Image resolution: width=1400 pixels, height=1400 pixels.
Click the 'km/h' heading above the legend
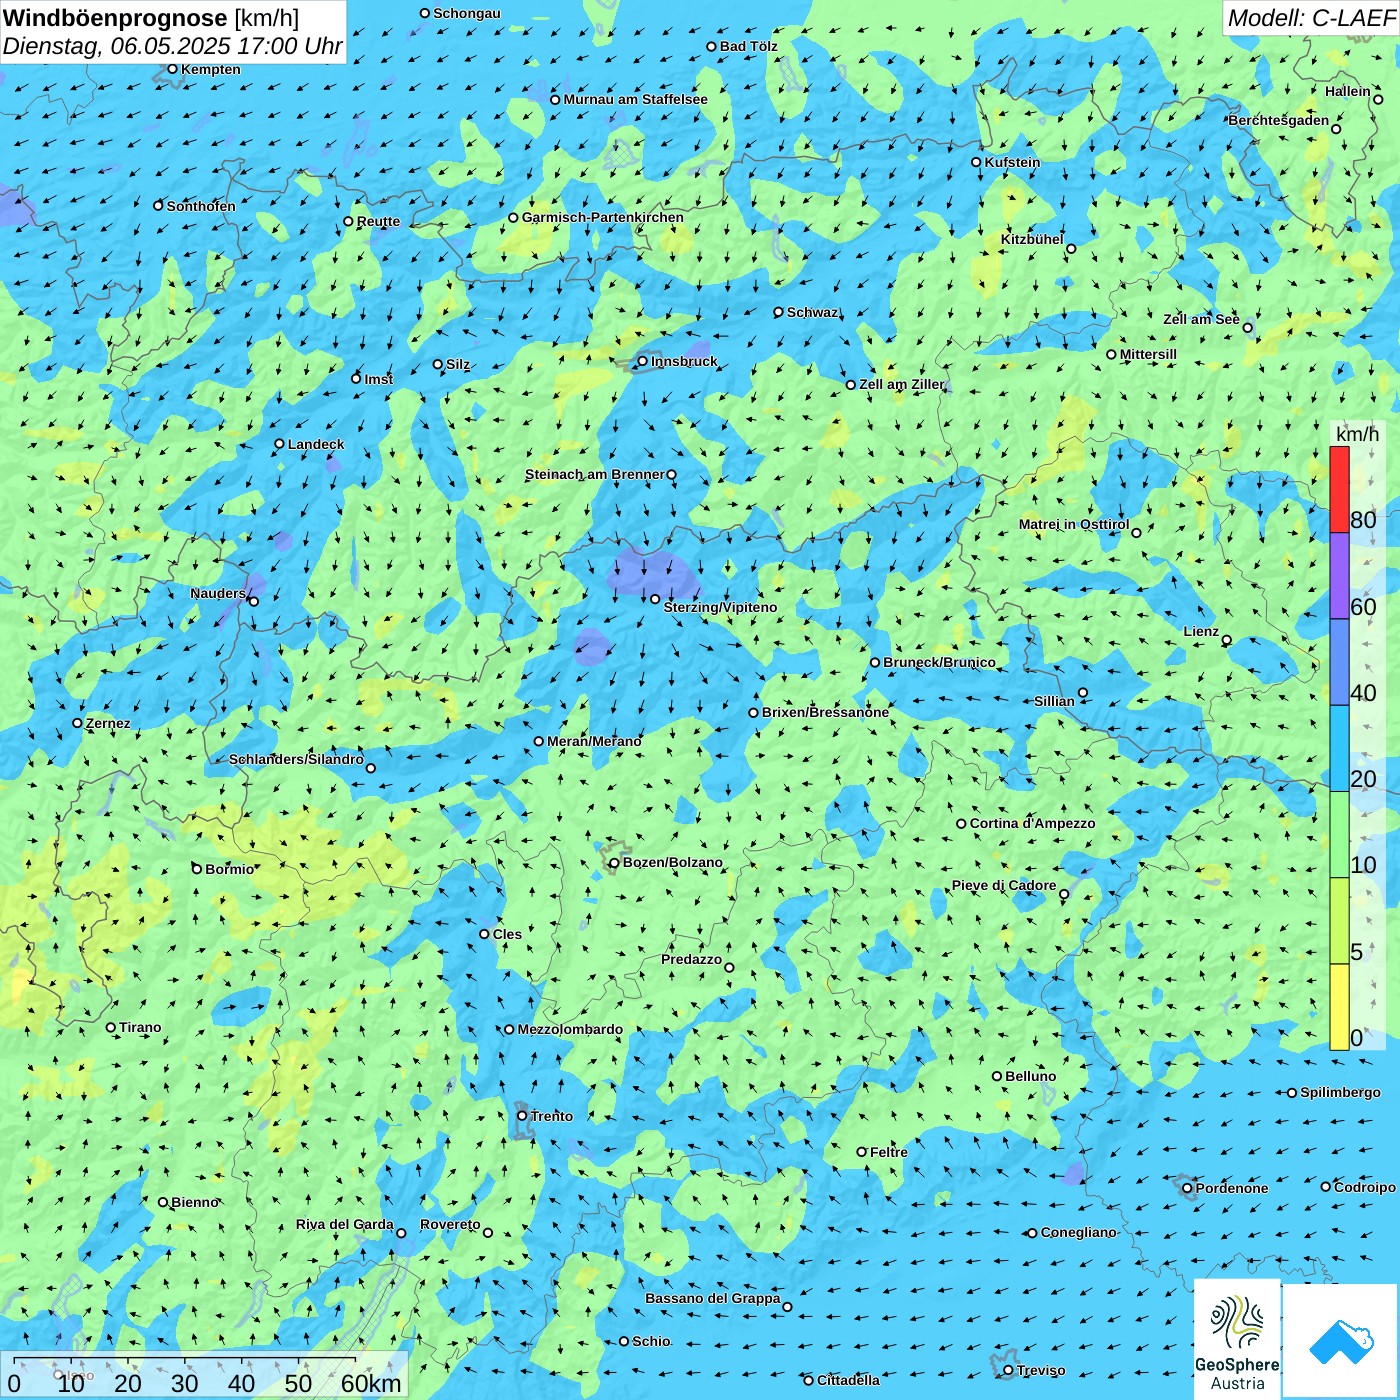click(x=1357, y=434)
